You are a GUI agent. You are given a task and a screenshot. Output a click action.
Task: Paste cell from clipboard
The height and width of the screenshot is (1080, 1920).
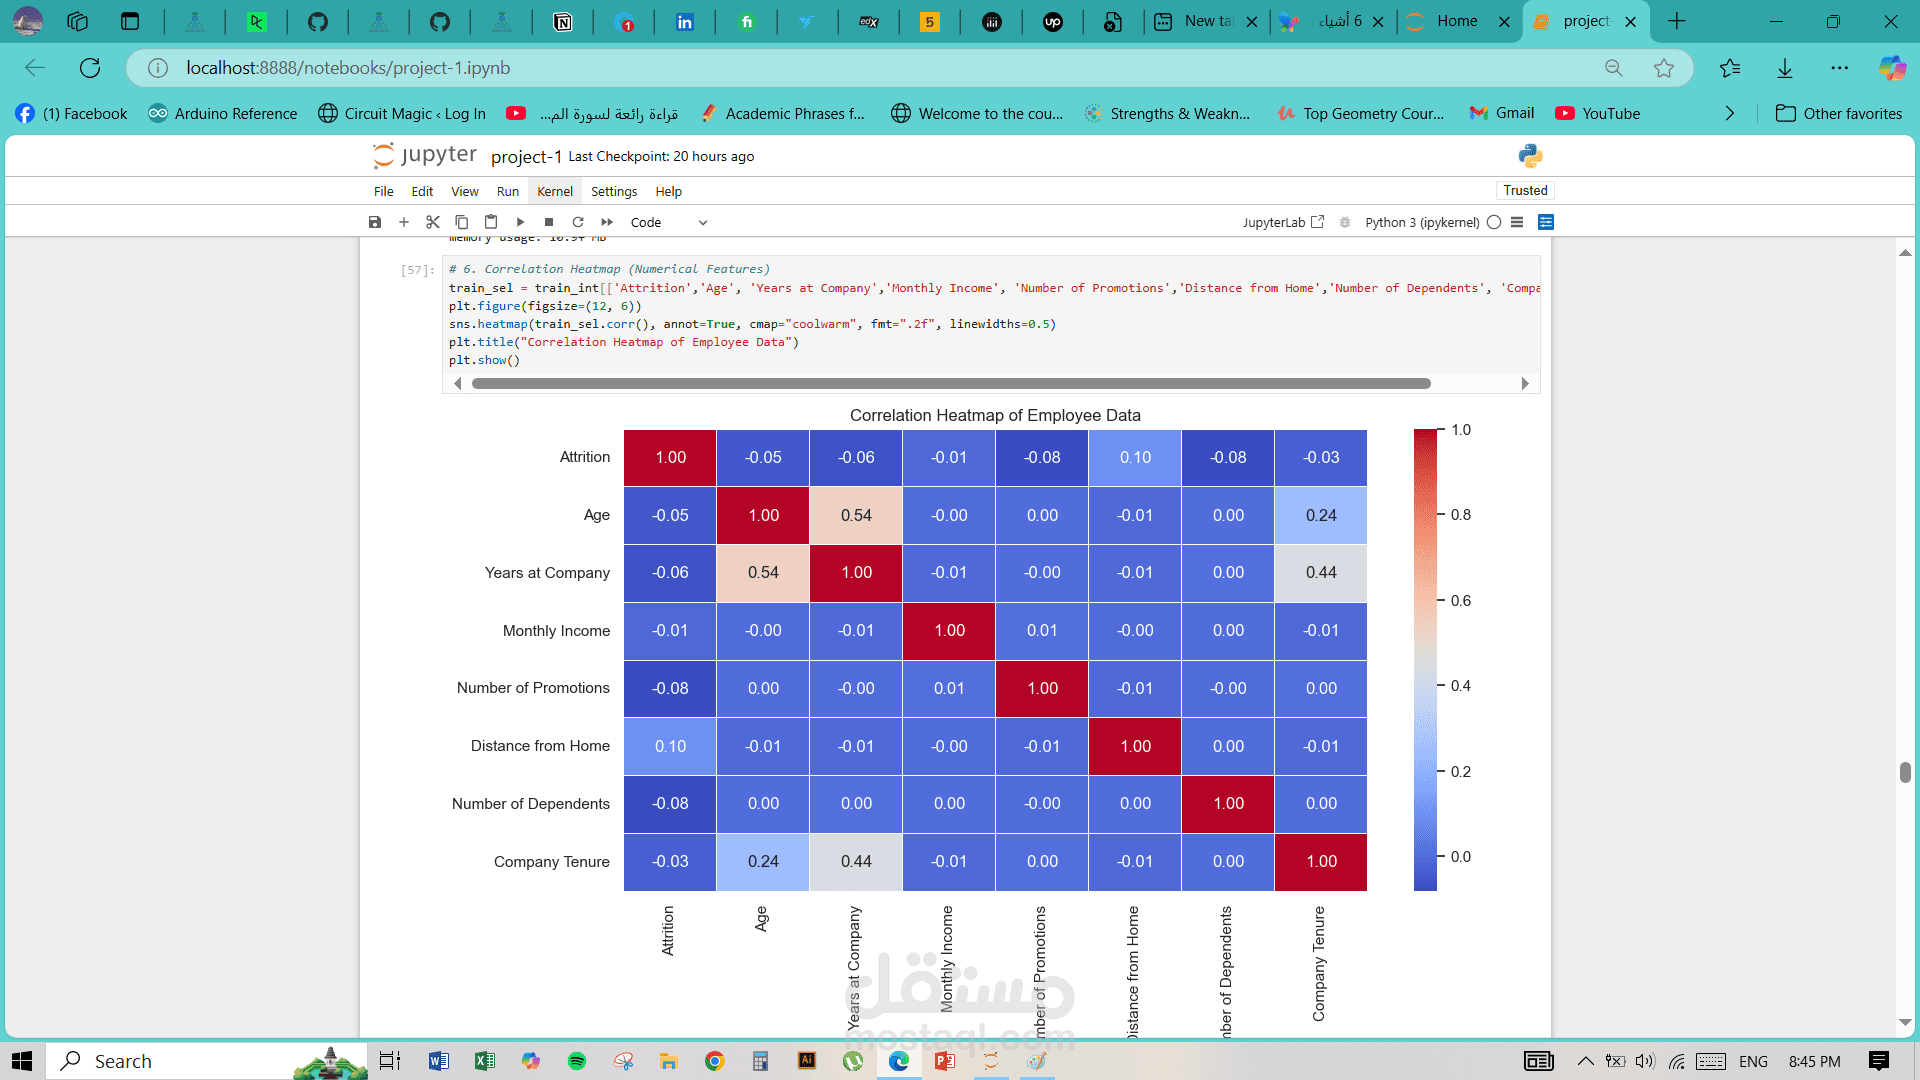[491, 222]
